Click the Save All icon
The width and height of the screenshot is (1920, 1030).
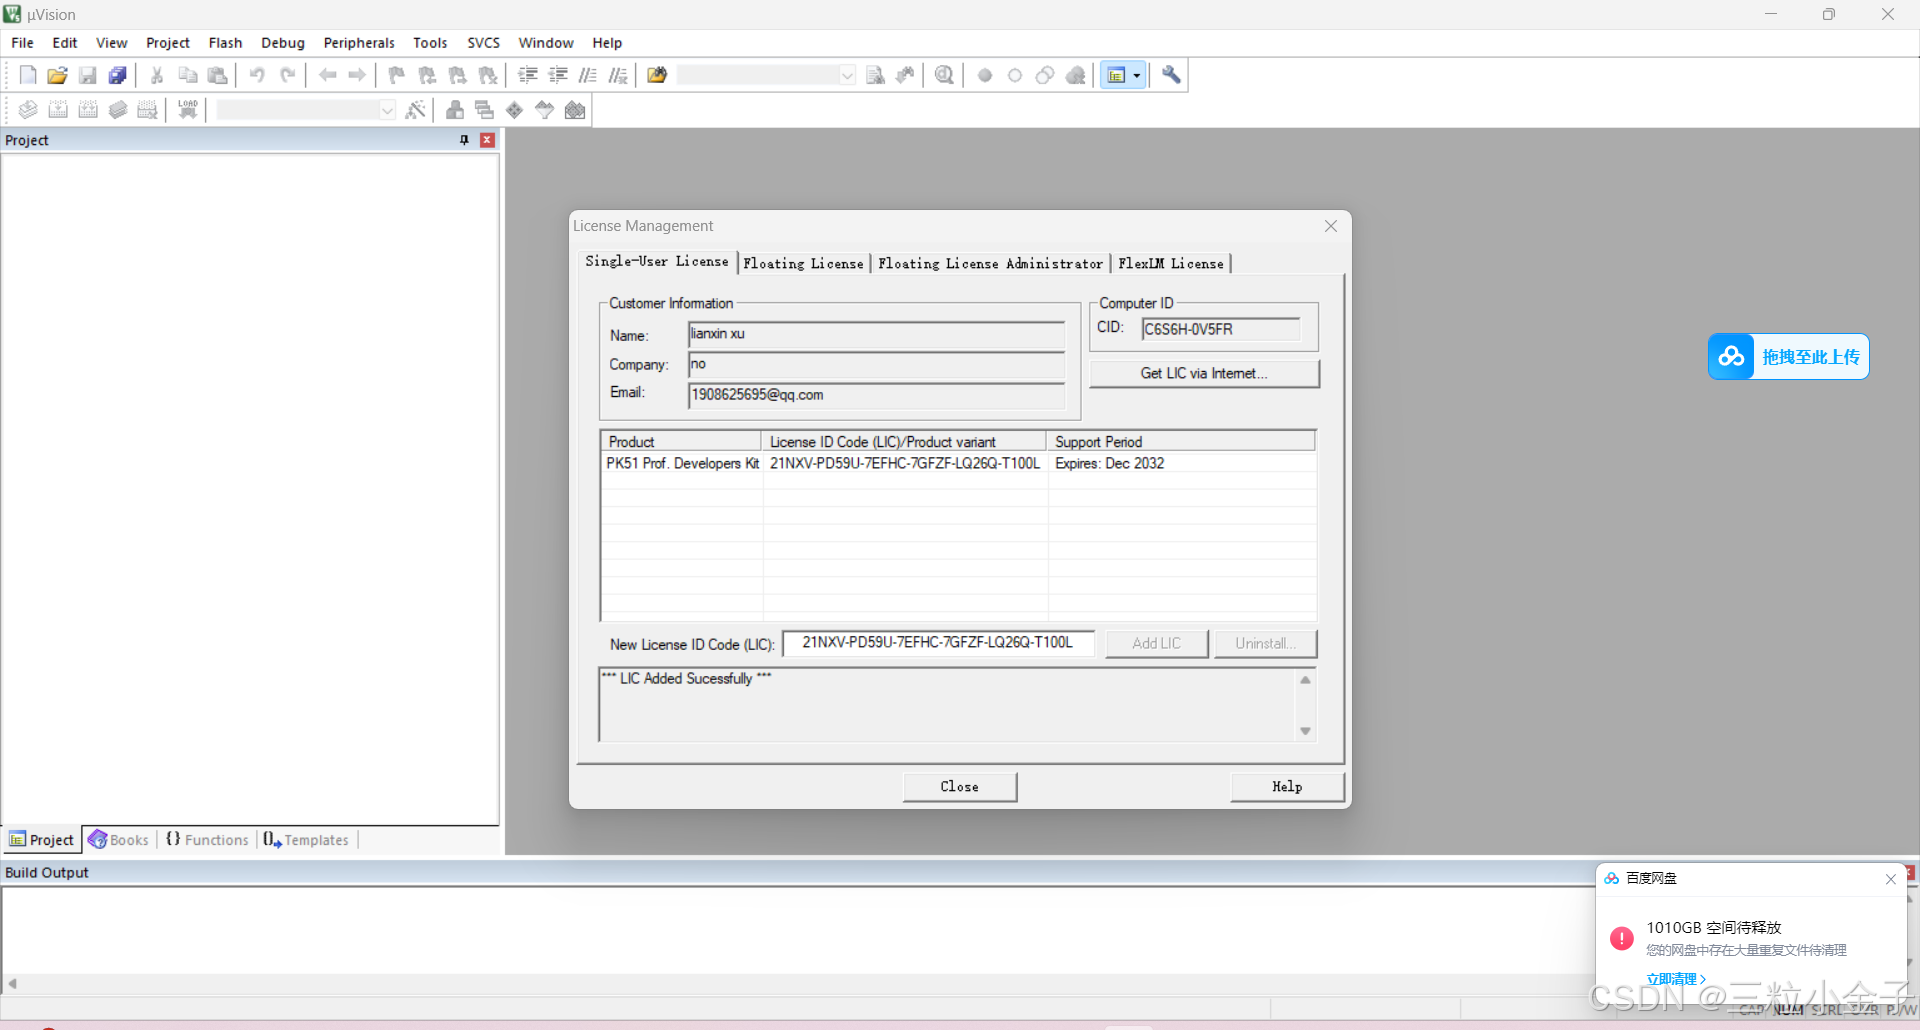(118, 75)
